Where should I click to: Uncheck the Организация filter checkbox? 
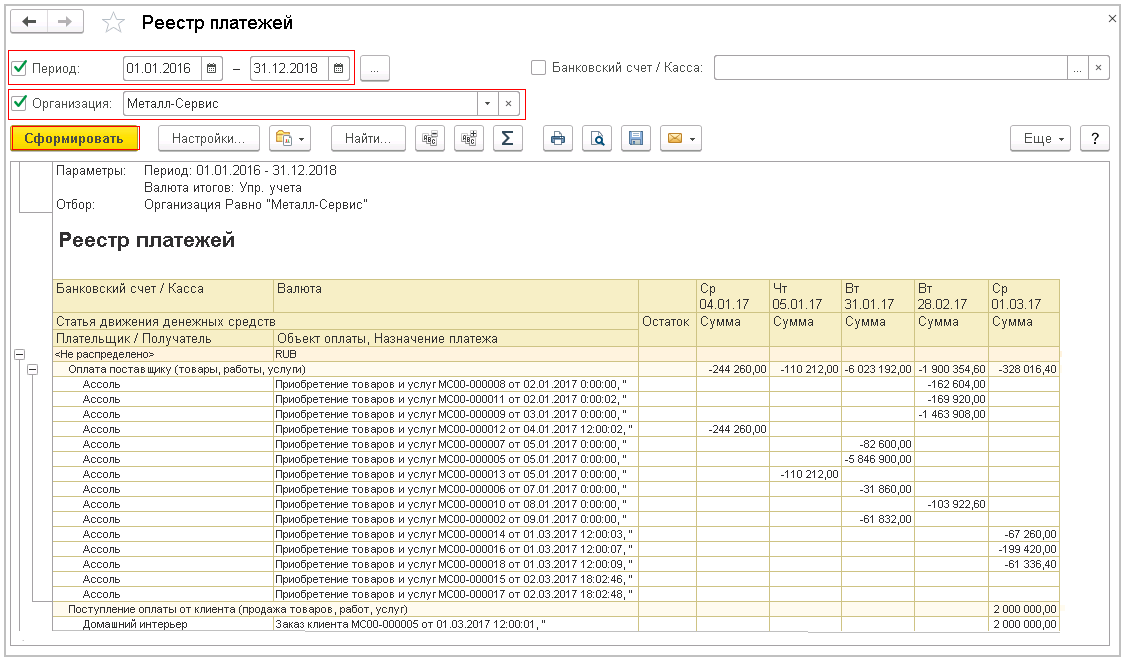pos(19,102)
